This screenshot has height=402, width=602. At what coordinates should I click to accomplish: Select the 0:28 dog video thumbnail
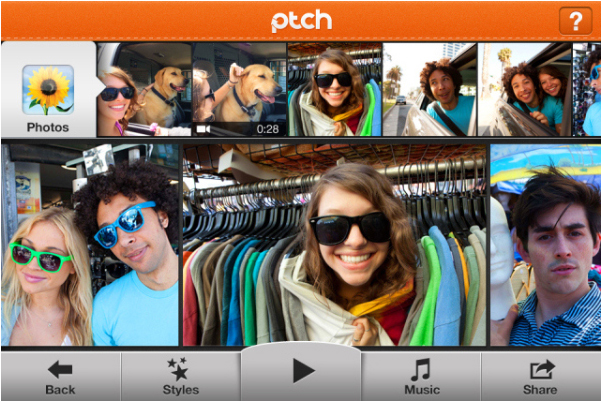[x=239, y=88]
